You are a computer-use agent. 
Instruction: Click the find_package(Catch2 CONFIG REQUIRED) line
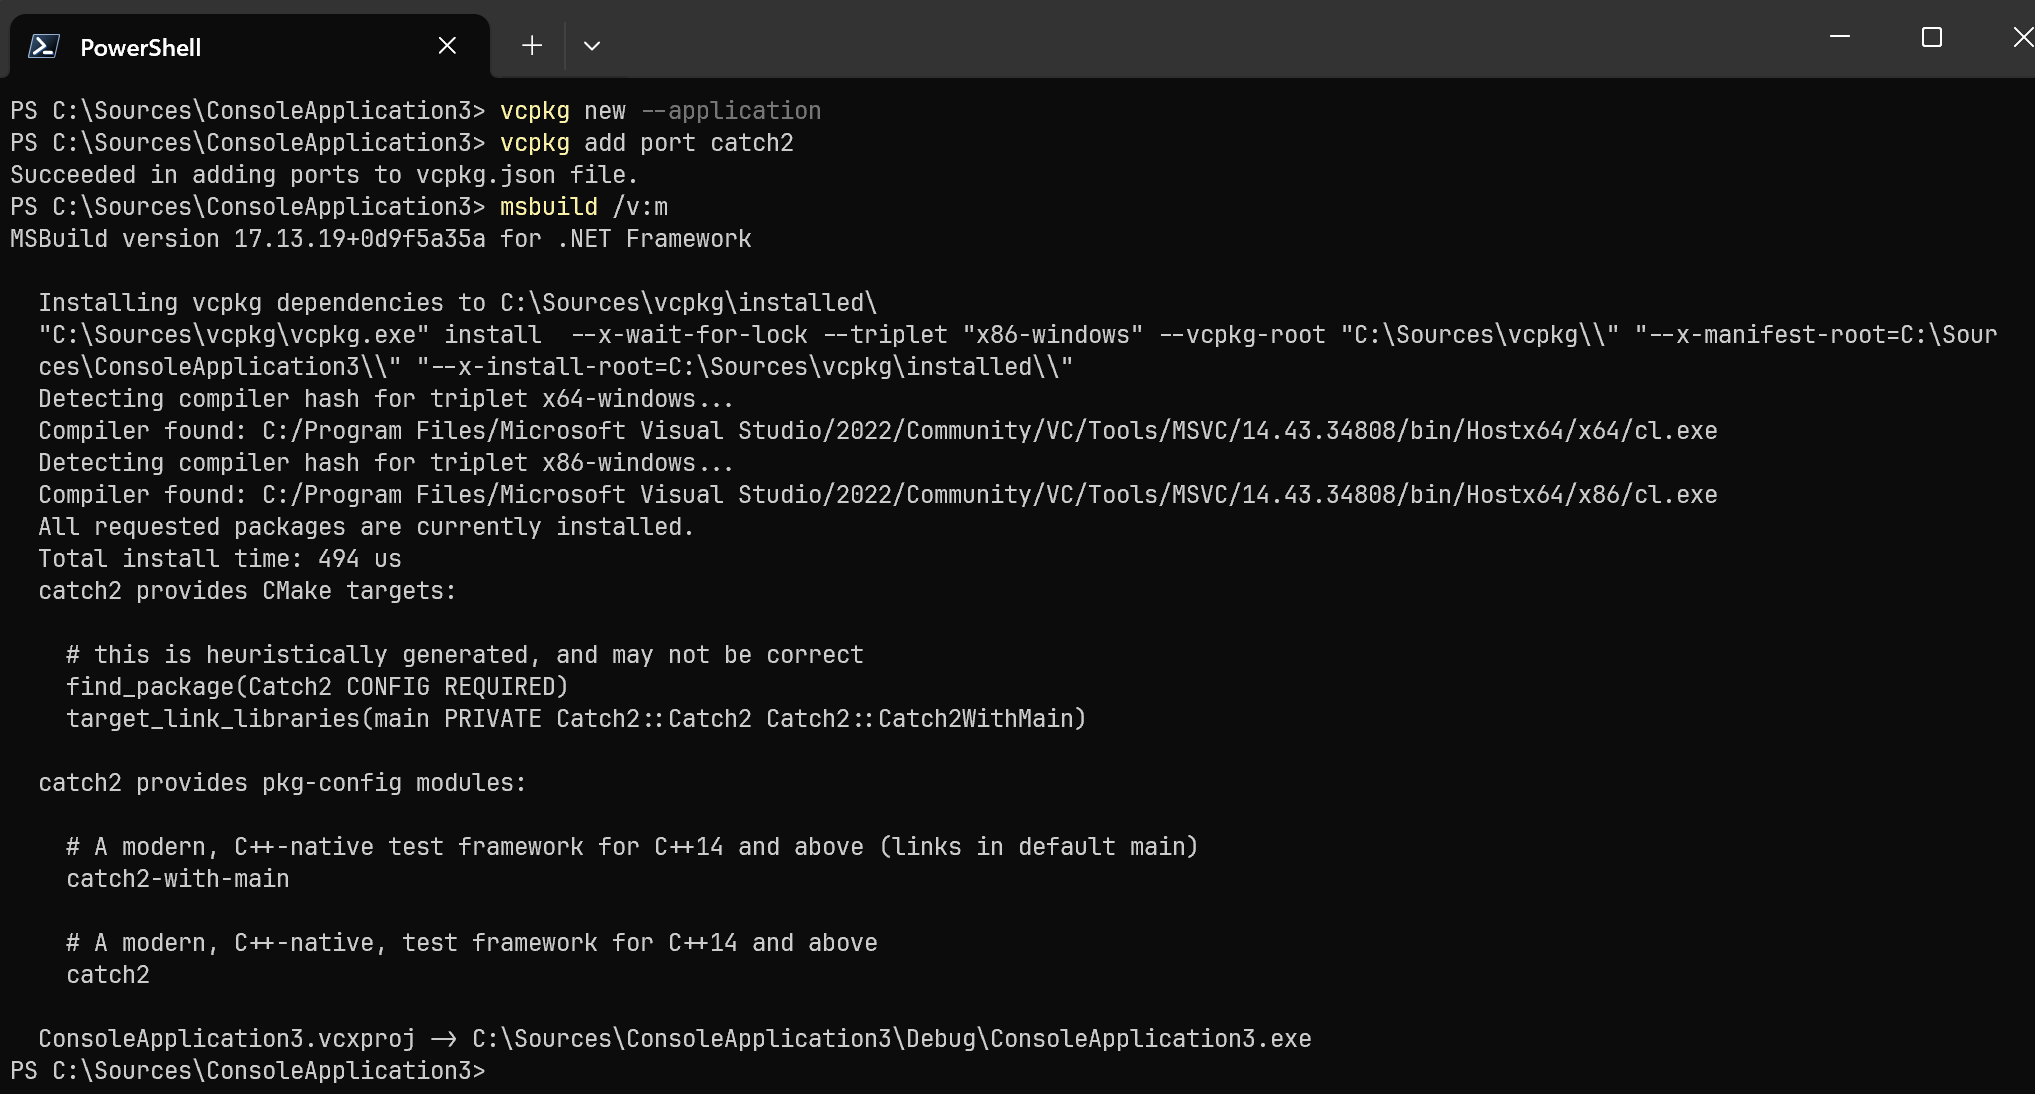coord(317,687)
